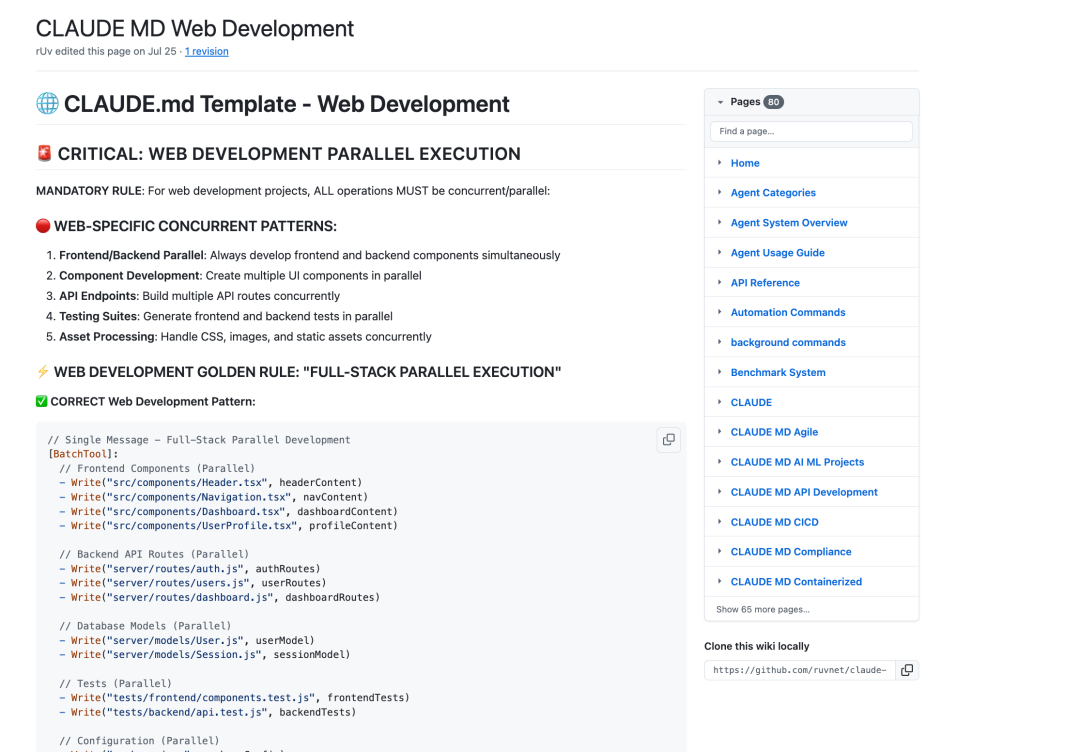The width and height of the screenshot is (1080, 752).
Task: Click the 'Component Development' list item
Action: (240, 275)
